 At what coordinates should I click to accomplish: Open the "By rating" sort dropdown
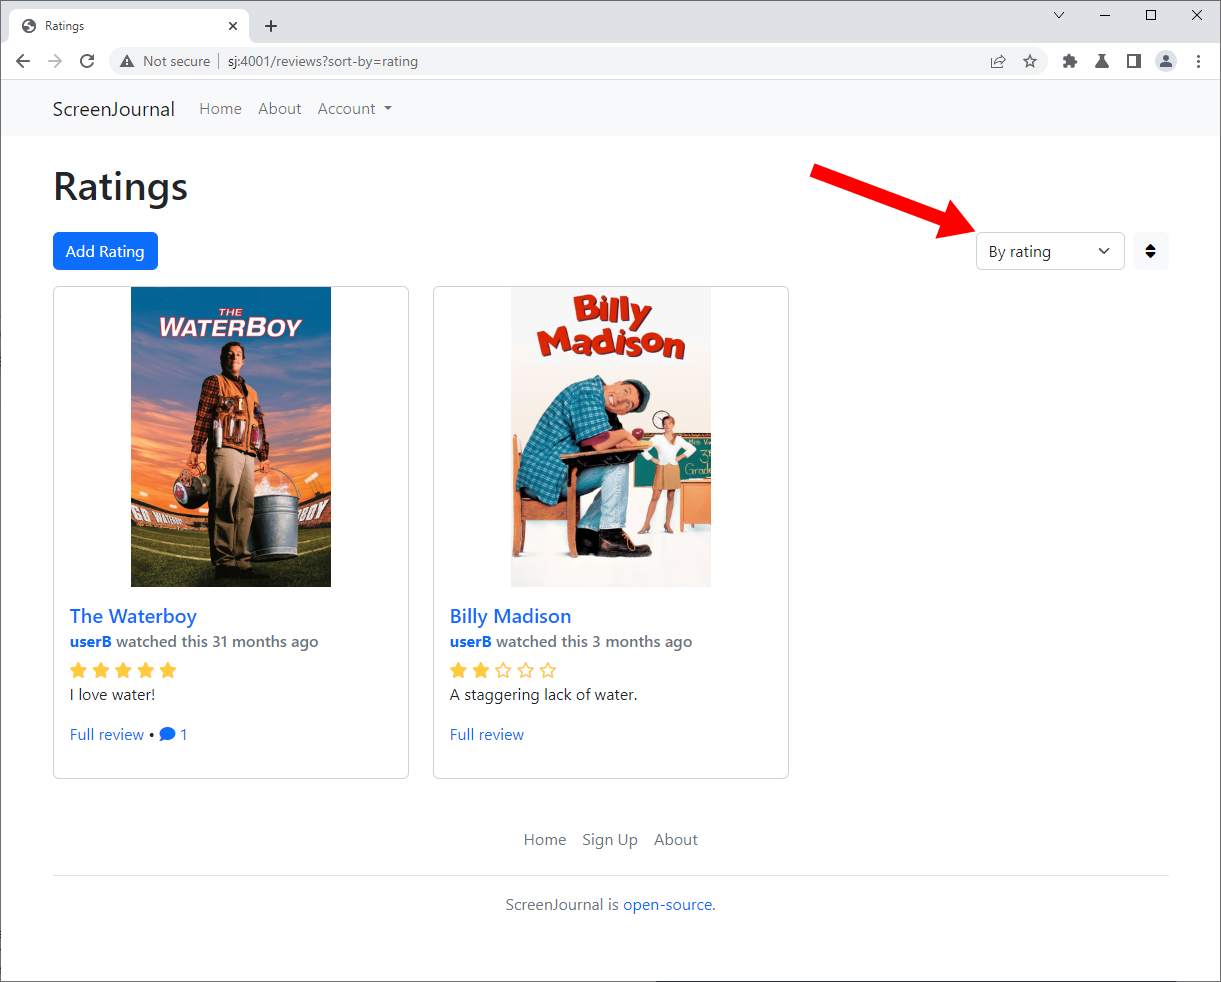[x=1050, y=251]
